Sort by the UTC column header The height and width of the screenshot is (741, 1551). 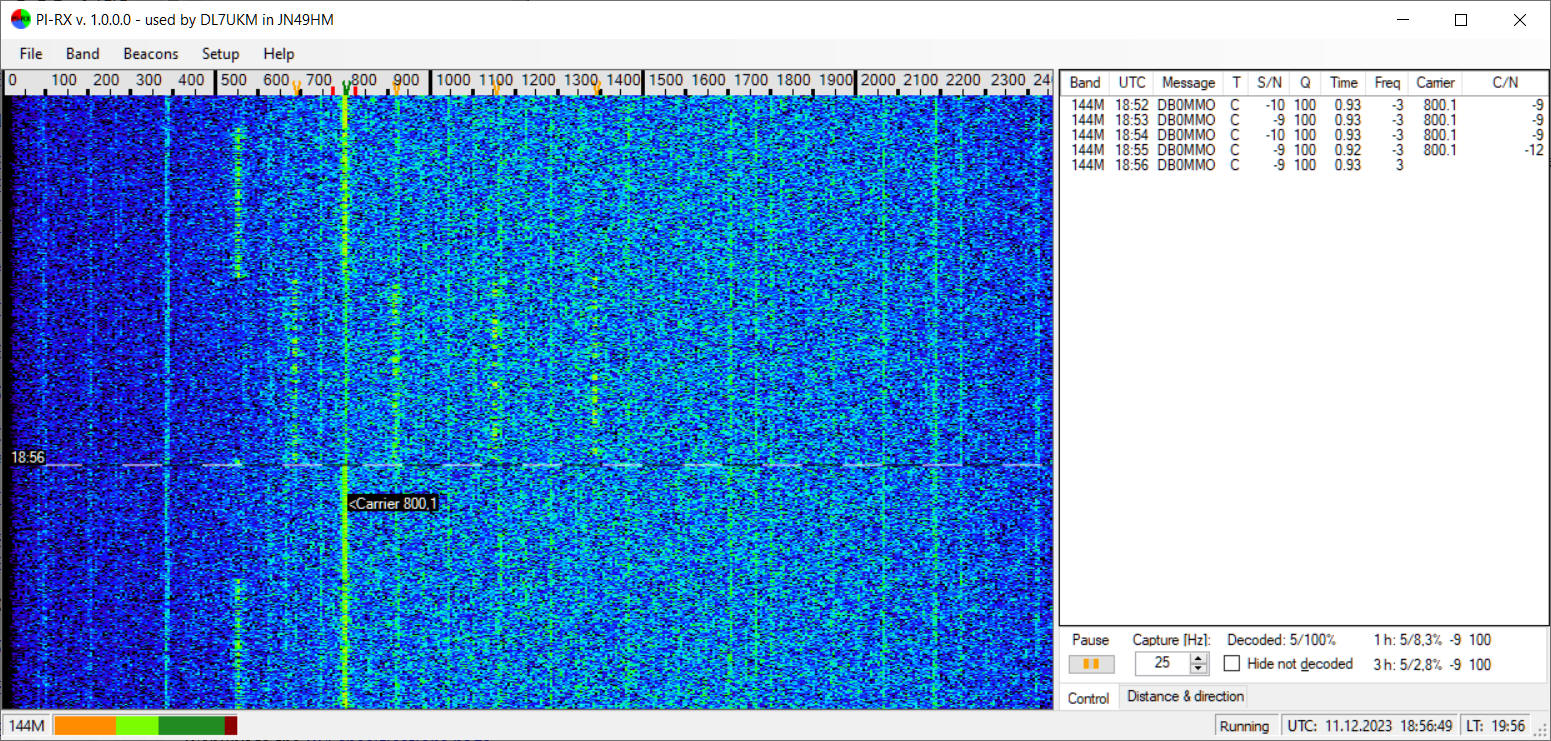(x=1132, y=83)
